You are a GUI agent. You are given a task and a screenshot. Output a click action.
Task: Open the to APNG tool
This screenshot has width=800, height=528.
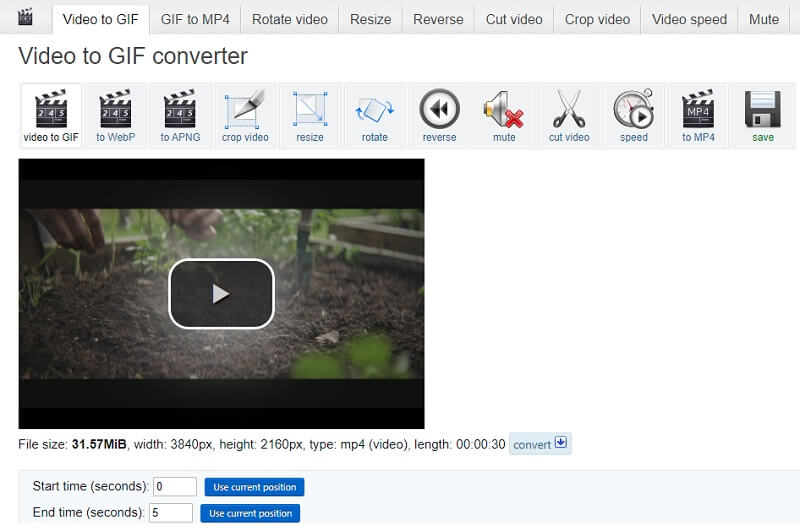179,115
